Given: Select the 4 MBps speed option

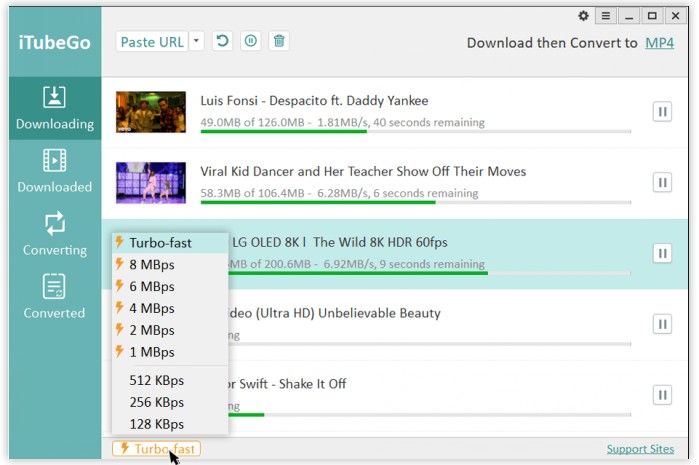Looking at the screenshot, I should click(x=170, y=309).
